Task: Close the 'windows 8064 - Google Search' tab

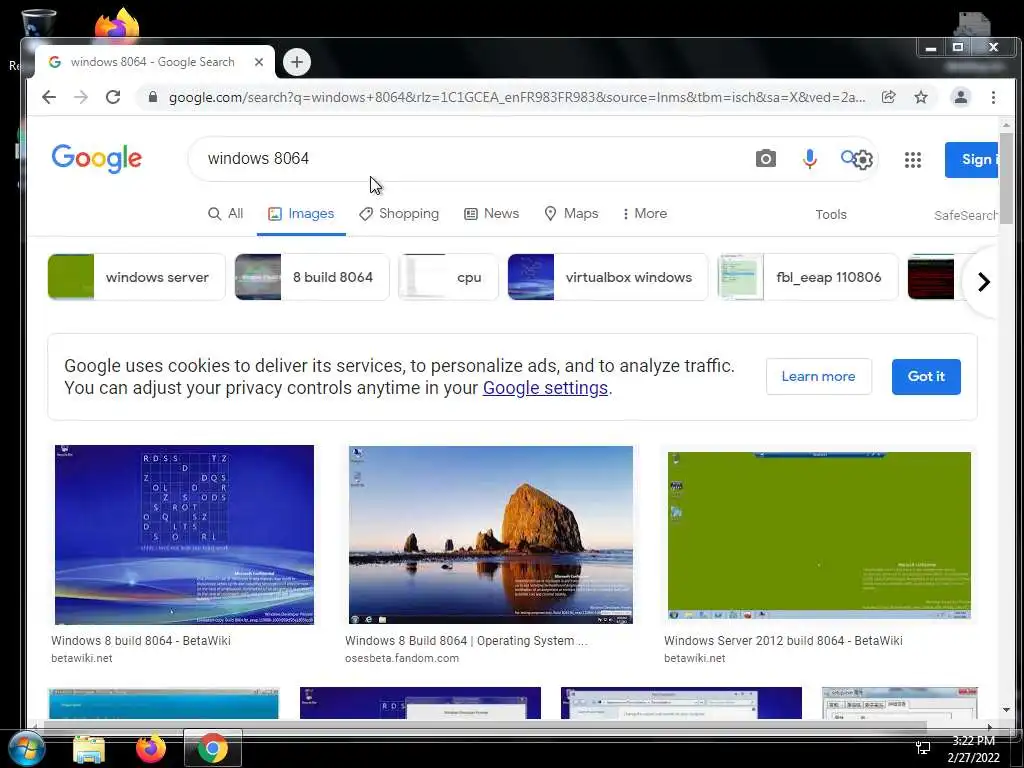Action: [259, 62]
